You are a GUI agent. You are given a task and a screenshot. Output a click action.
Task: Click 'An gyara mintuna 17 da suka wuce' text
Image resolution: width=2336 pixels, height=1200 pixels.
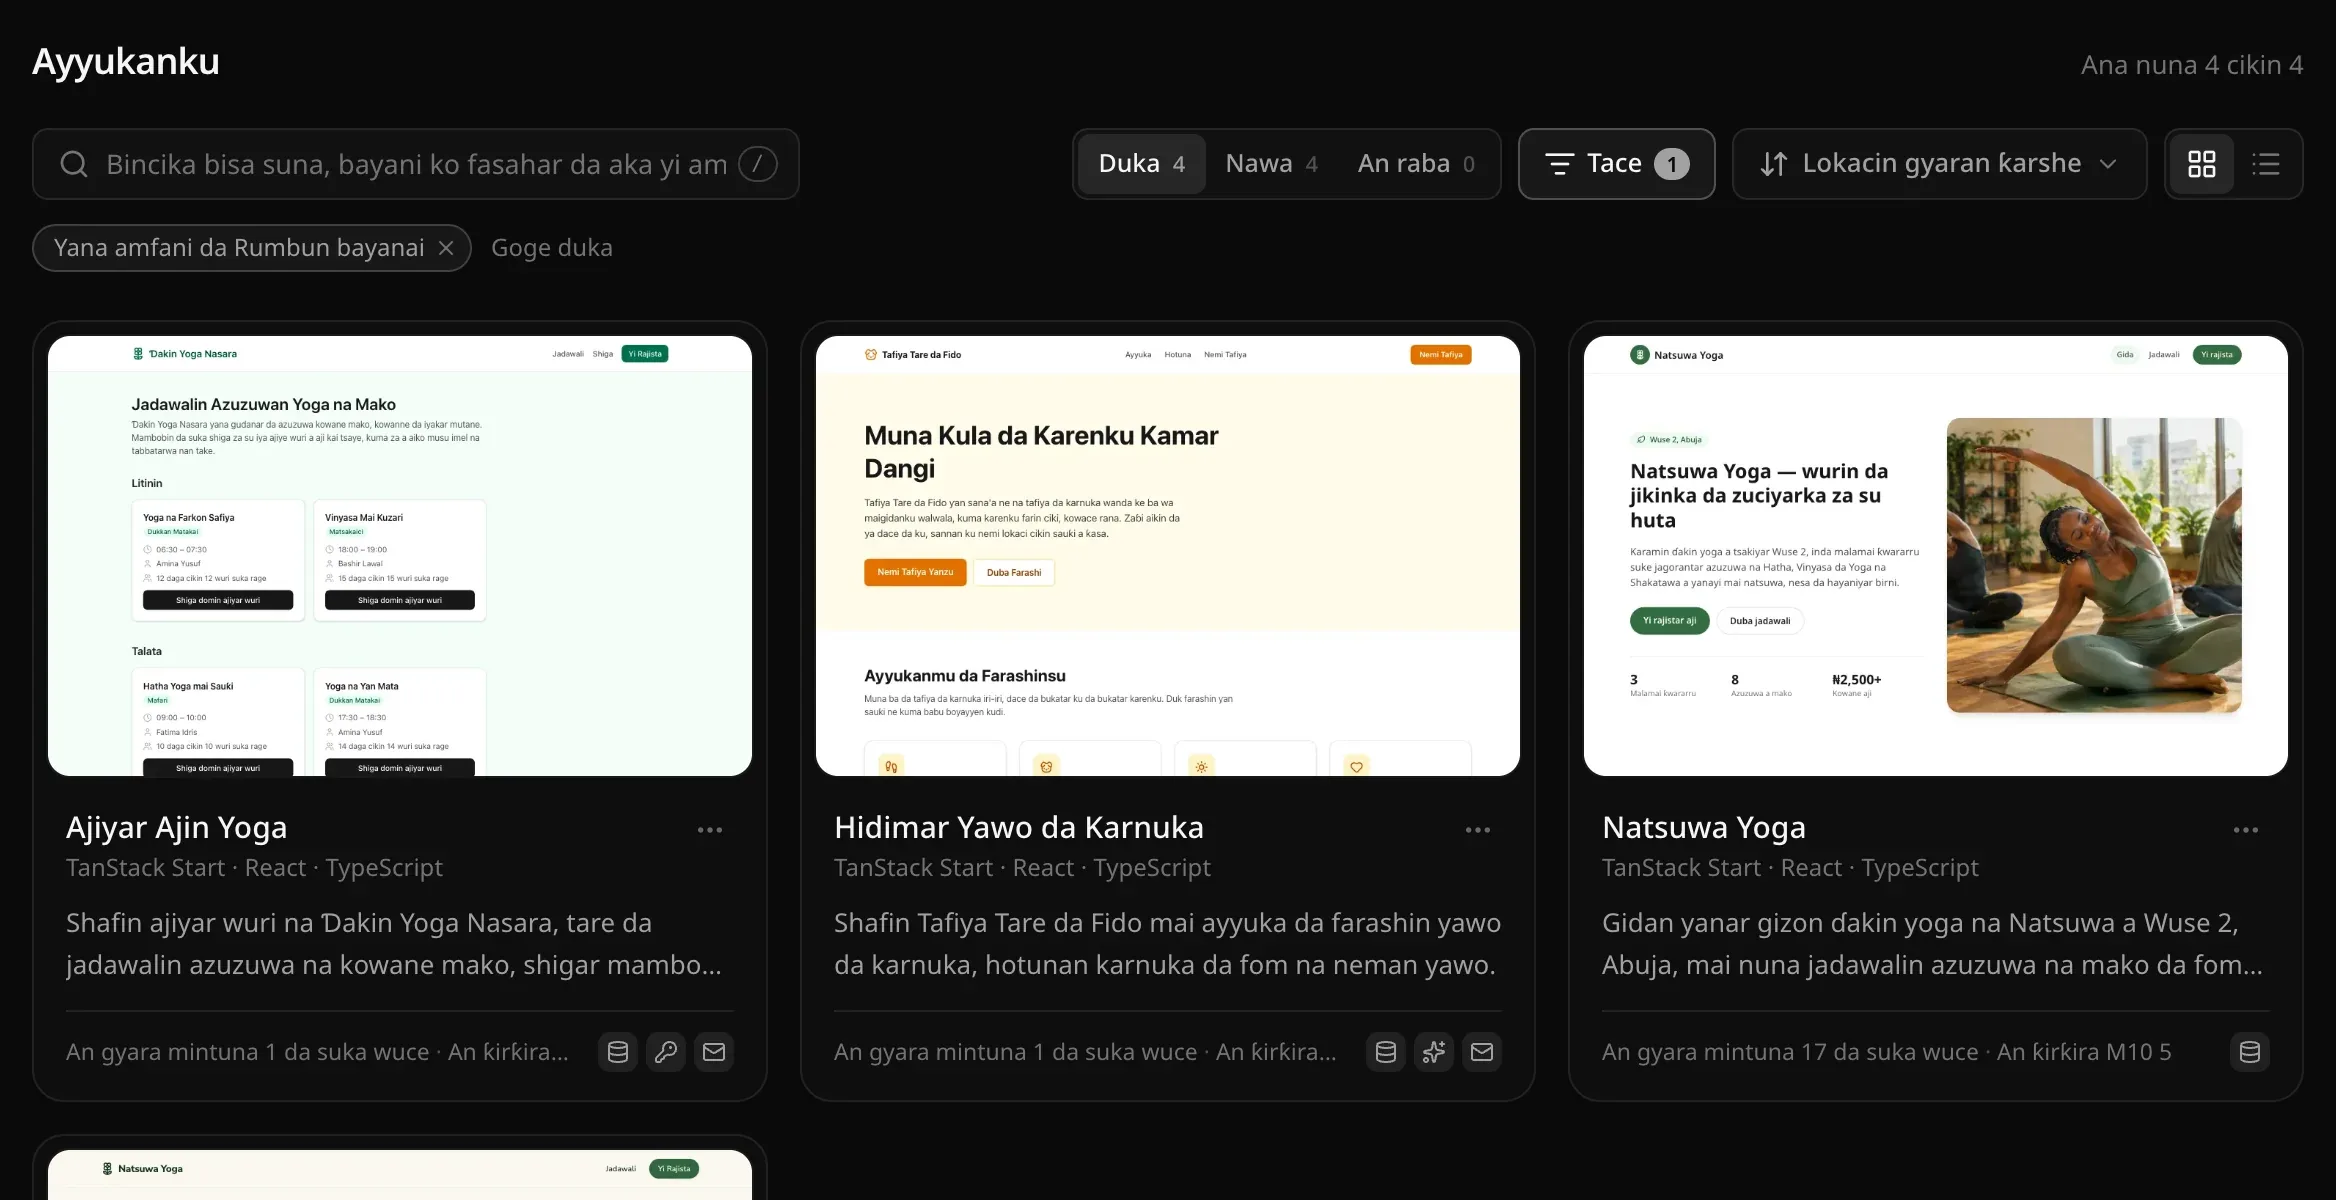(1790, 1052)
